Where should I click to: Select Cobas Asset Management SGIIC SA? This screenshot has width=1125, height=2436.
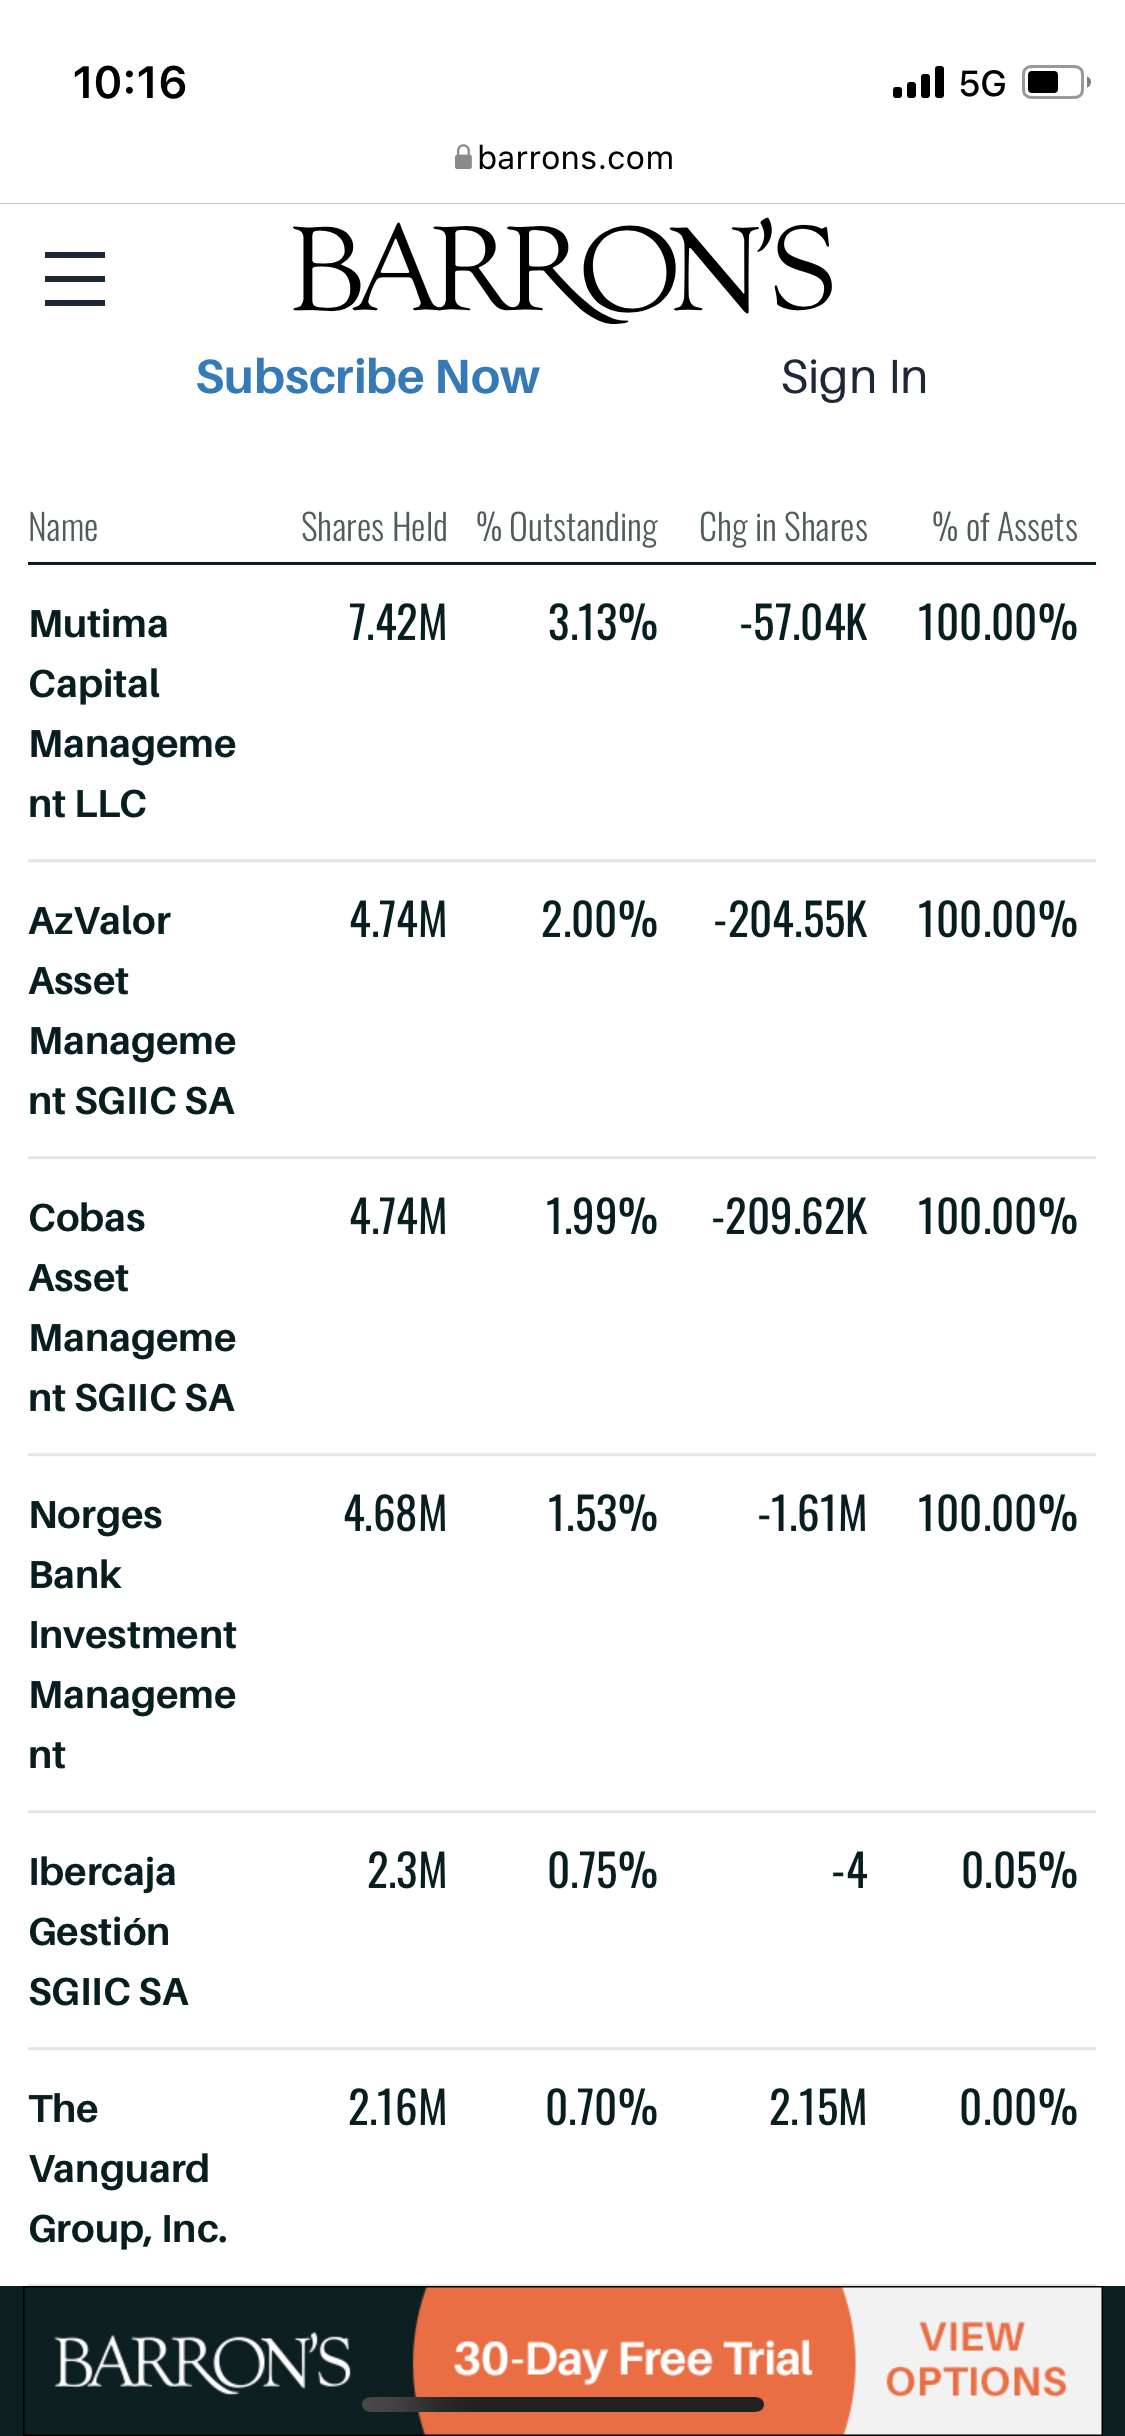(x=132, y=1307)
